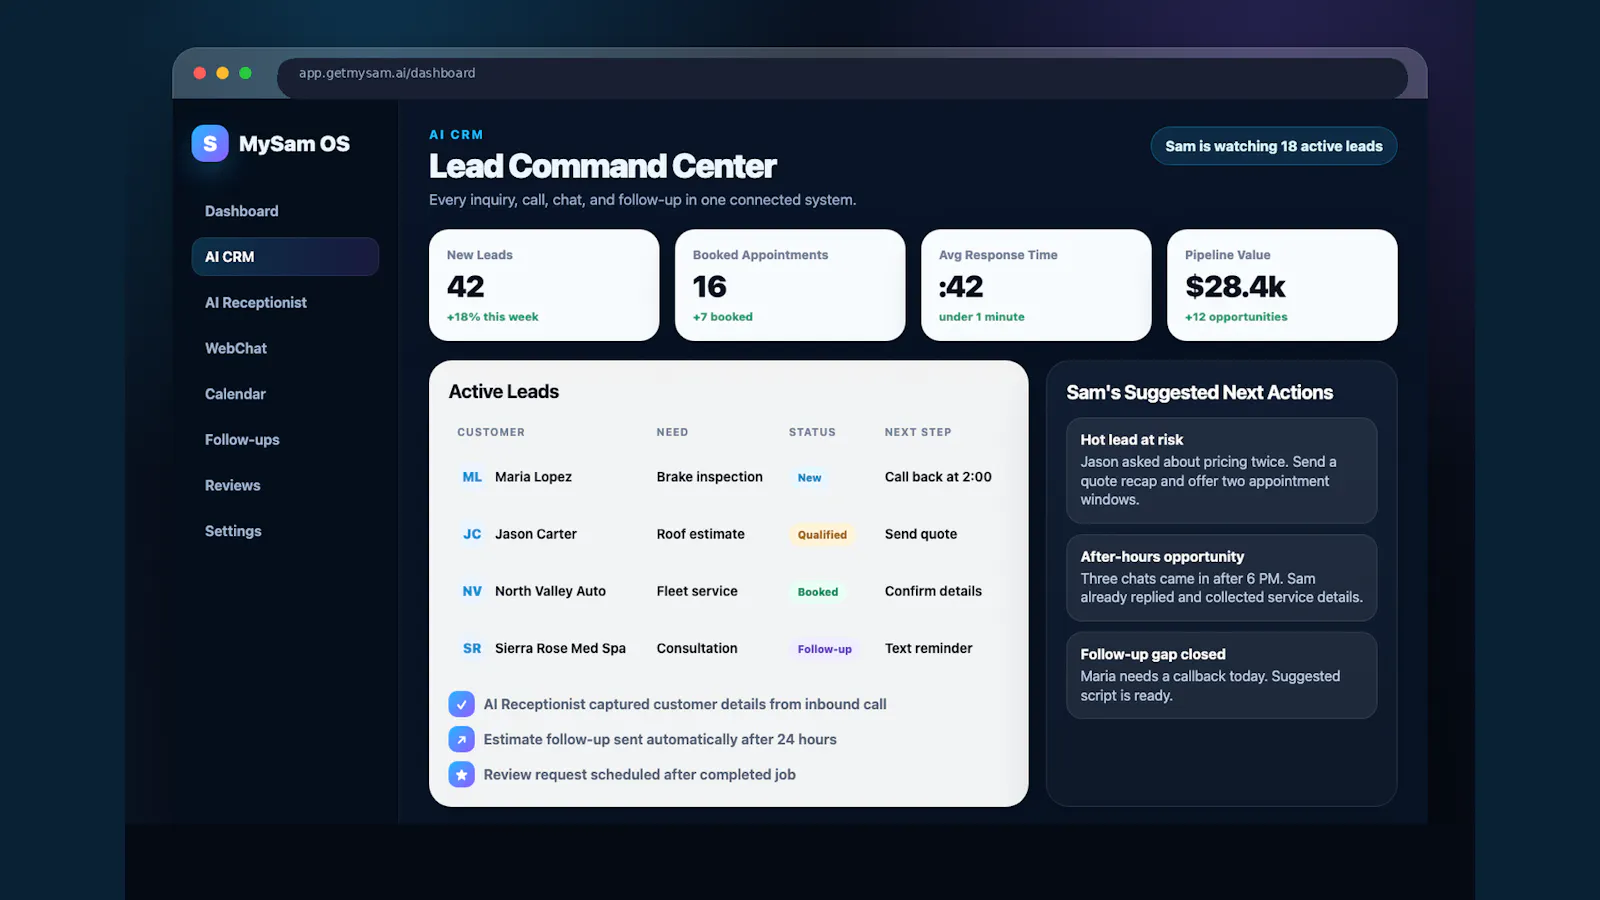Click the MySam OS logo icon
The height and width of the screenshot is (900, 1600).
[x=210, y=143]
